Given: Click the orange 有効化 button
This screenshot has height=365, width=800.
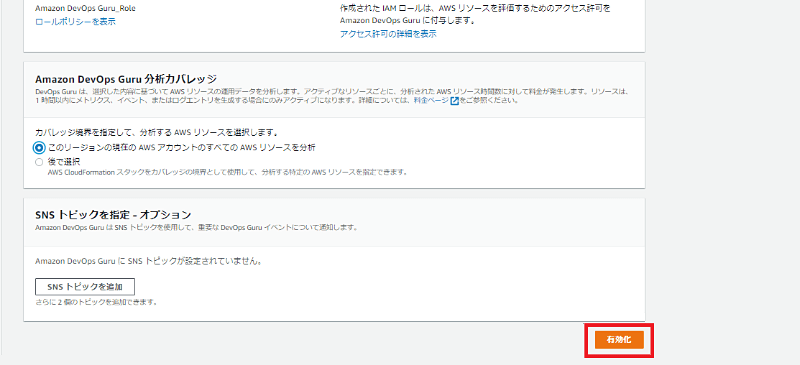Looking at the screenshot, I should pos(619,340).
